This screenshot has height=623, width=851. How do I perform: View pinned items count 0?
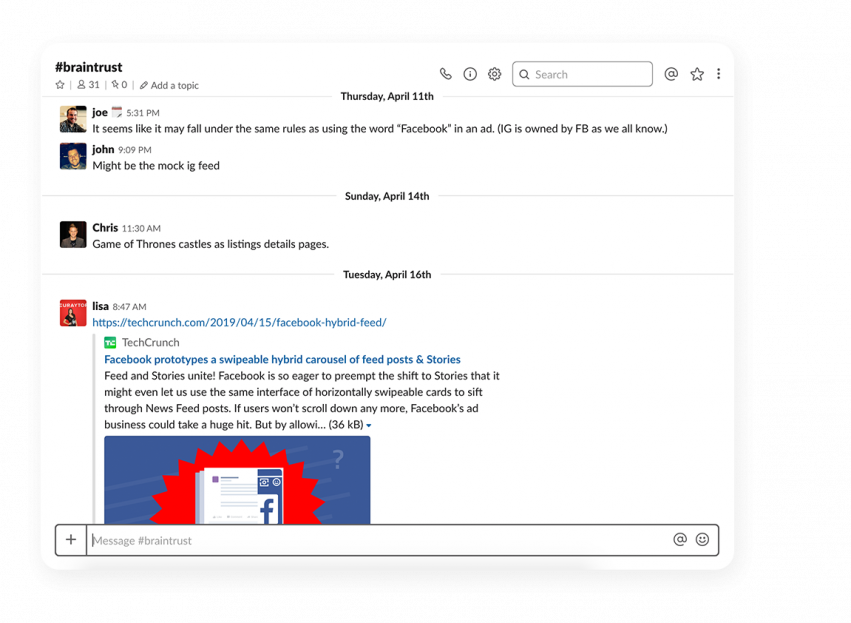[119, 85]
